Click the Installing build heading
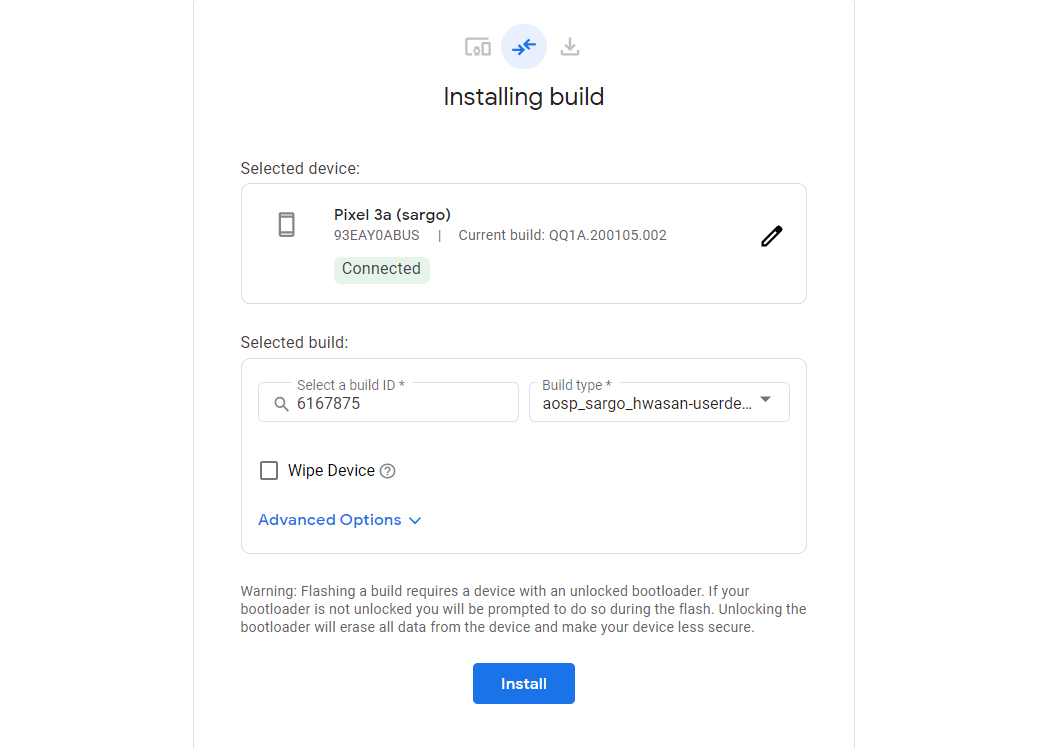The height and width of the screenshot is (748, 1044). [x=524, y=97]
